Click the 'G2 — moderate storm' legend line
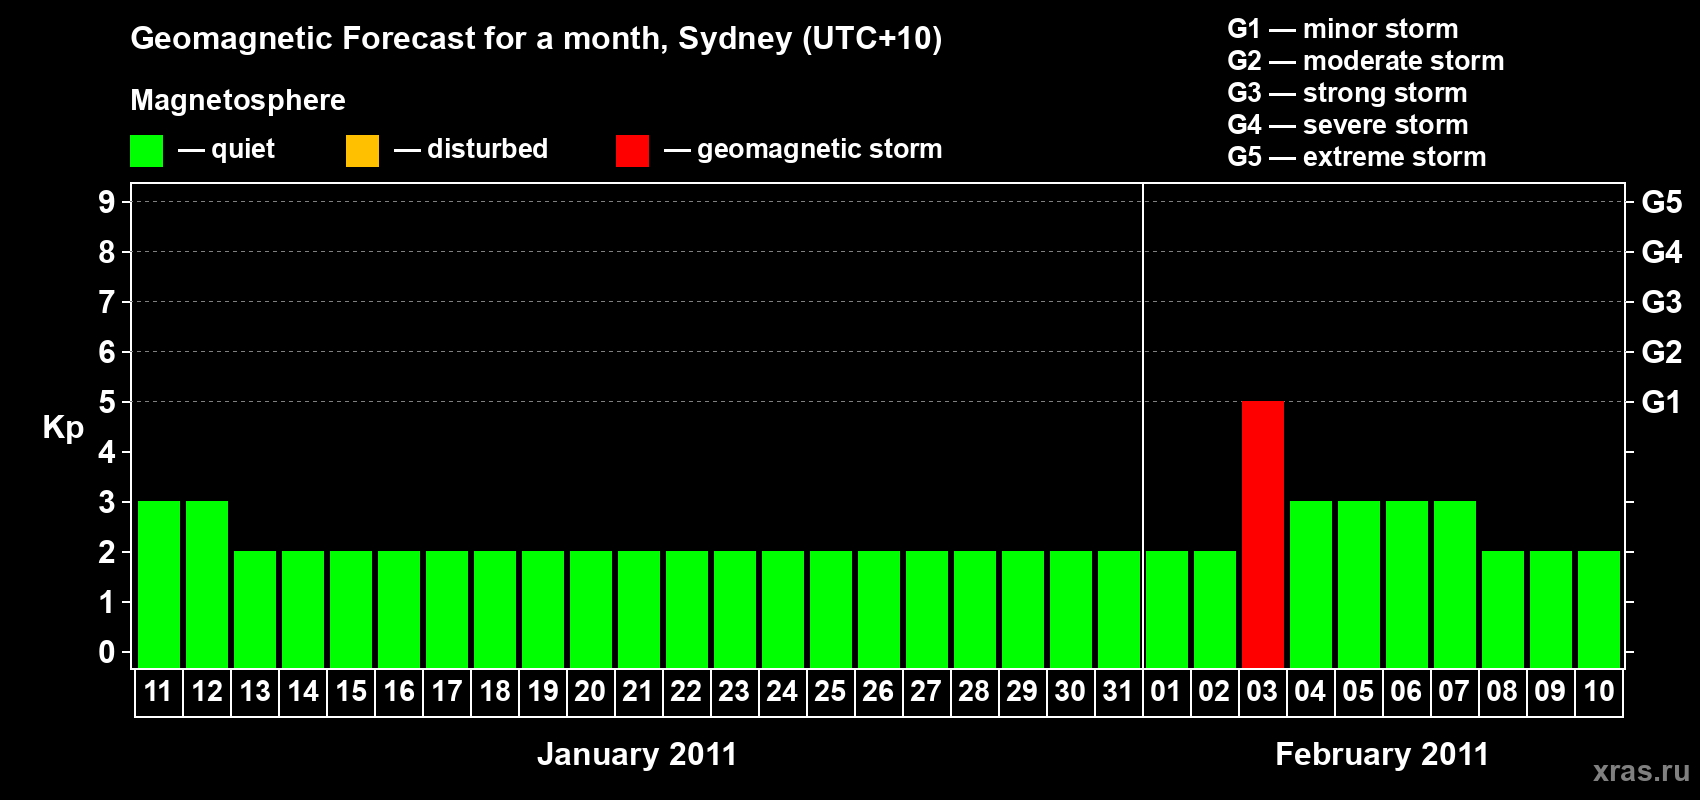This screenshot has width=1700, height=800. (x=1366, y=61)
